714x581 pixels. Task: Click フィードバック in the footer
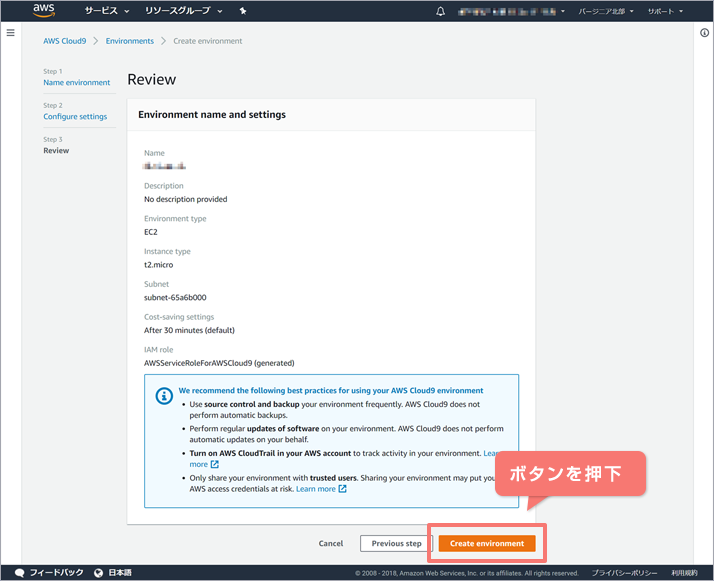pyautogui.click(x=56, y=573)
